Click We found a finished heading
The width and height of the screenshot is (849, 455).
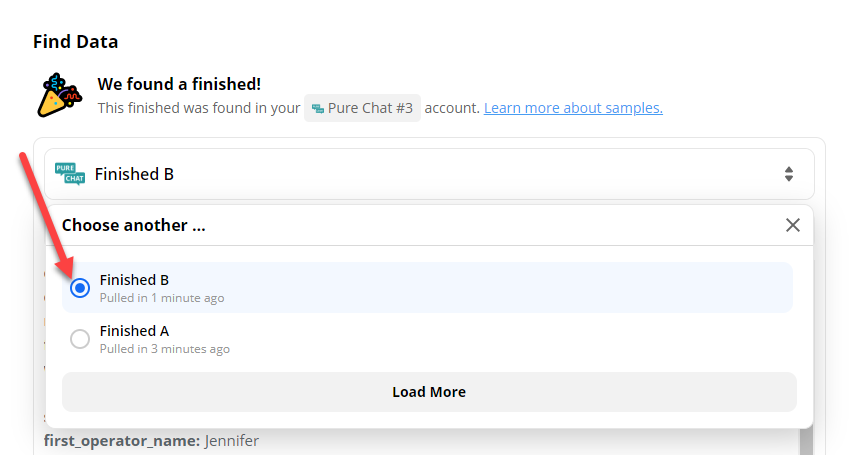pos(179,84)
